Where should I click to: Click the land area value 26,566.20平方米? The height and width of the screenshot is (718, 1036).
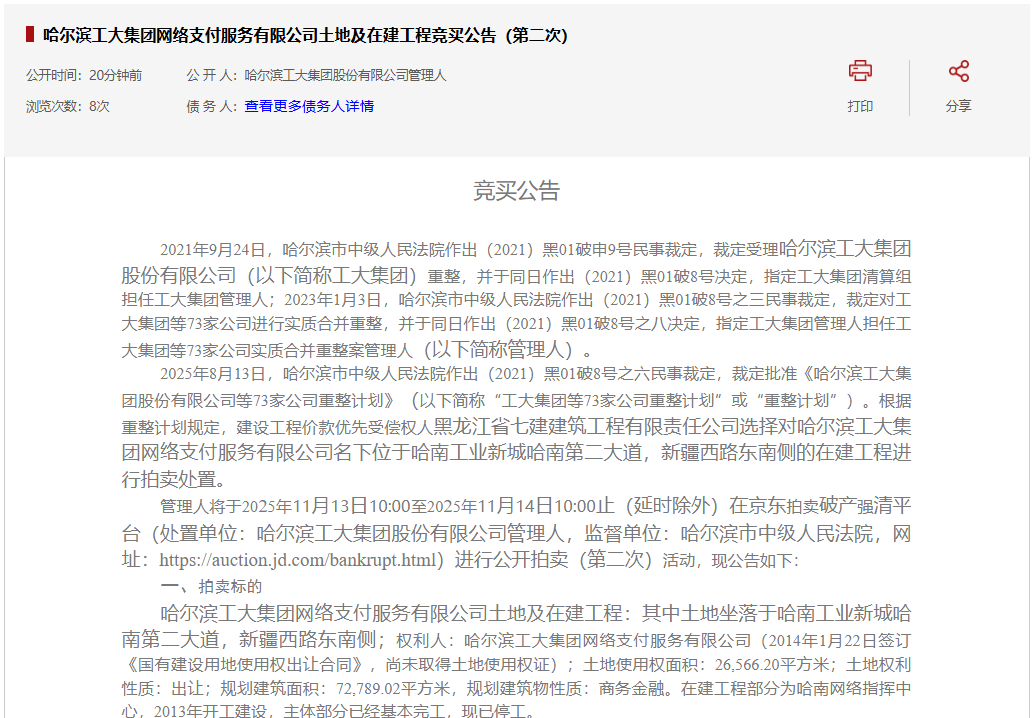(772, 664)
